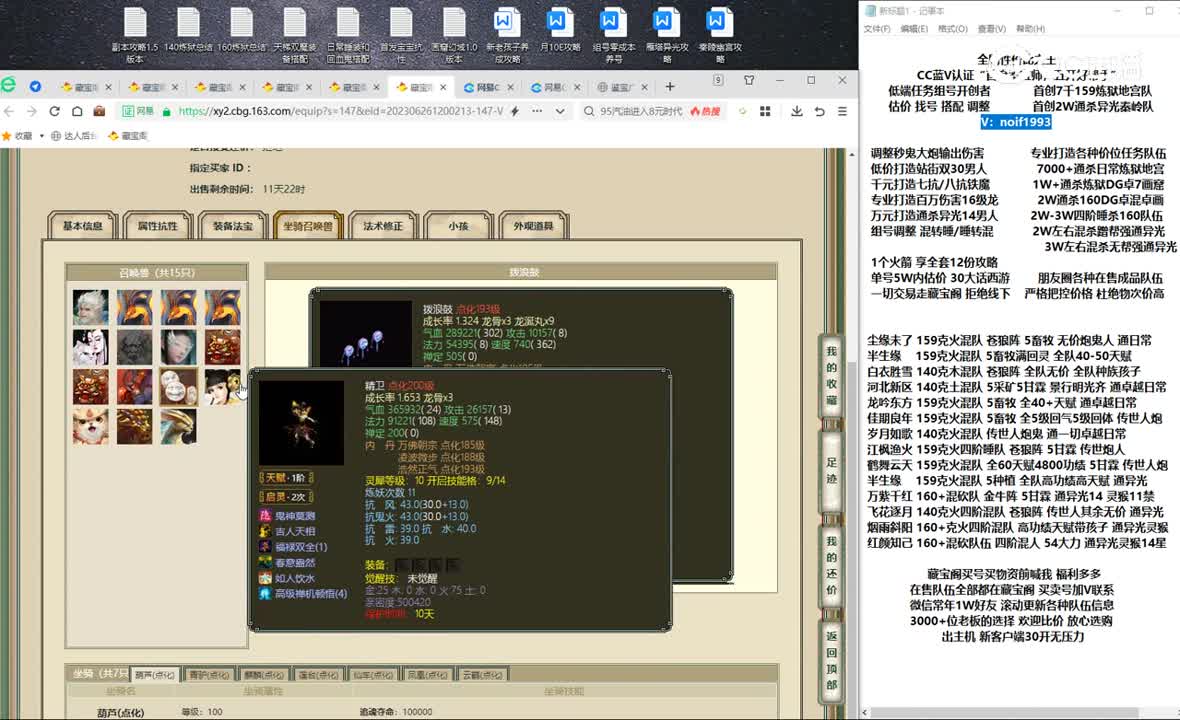The height and width of the screenshot is (720, 1180).
Task: Open the 达人后台 bookmark
Action: pyautogui.click(x=75, y=136)
